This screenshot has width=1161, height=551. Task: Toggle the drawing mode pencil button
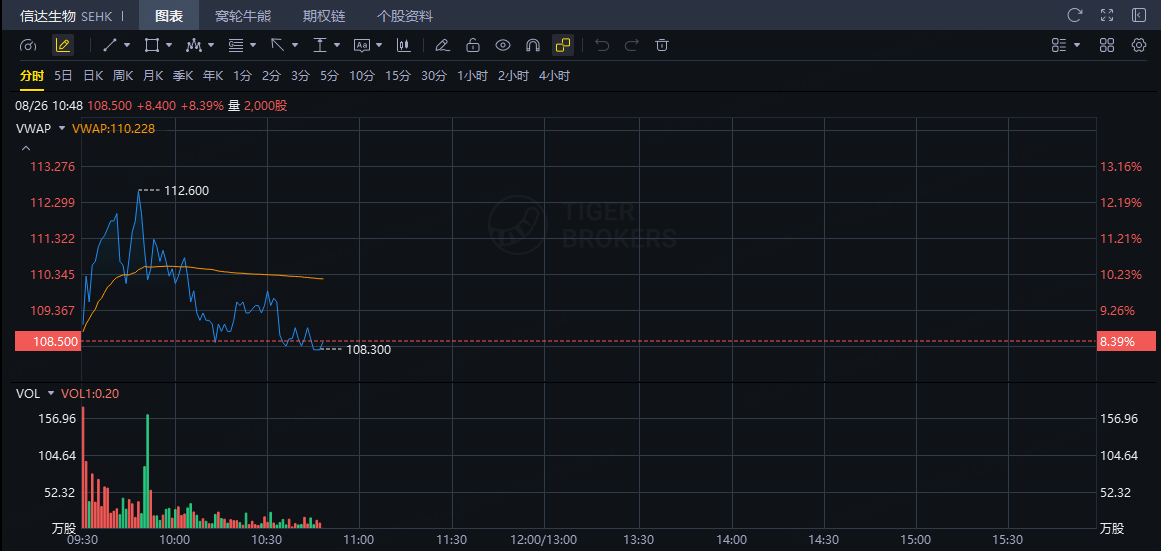(63, 46)
